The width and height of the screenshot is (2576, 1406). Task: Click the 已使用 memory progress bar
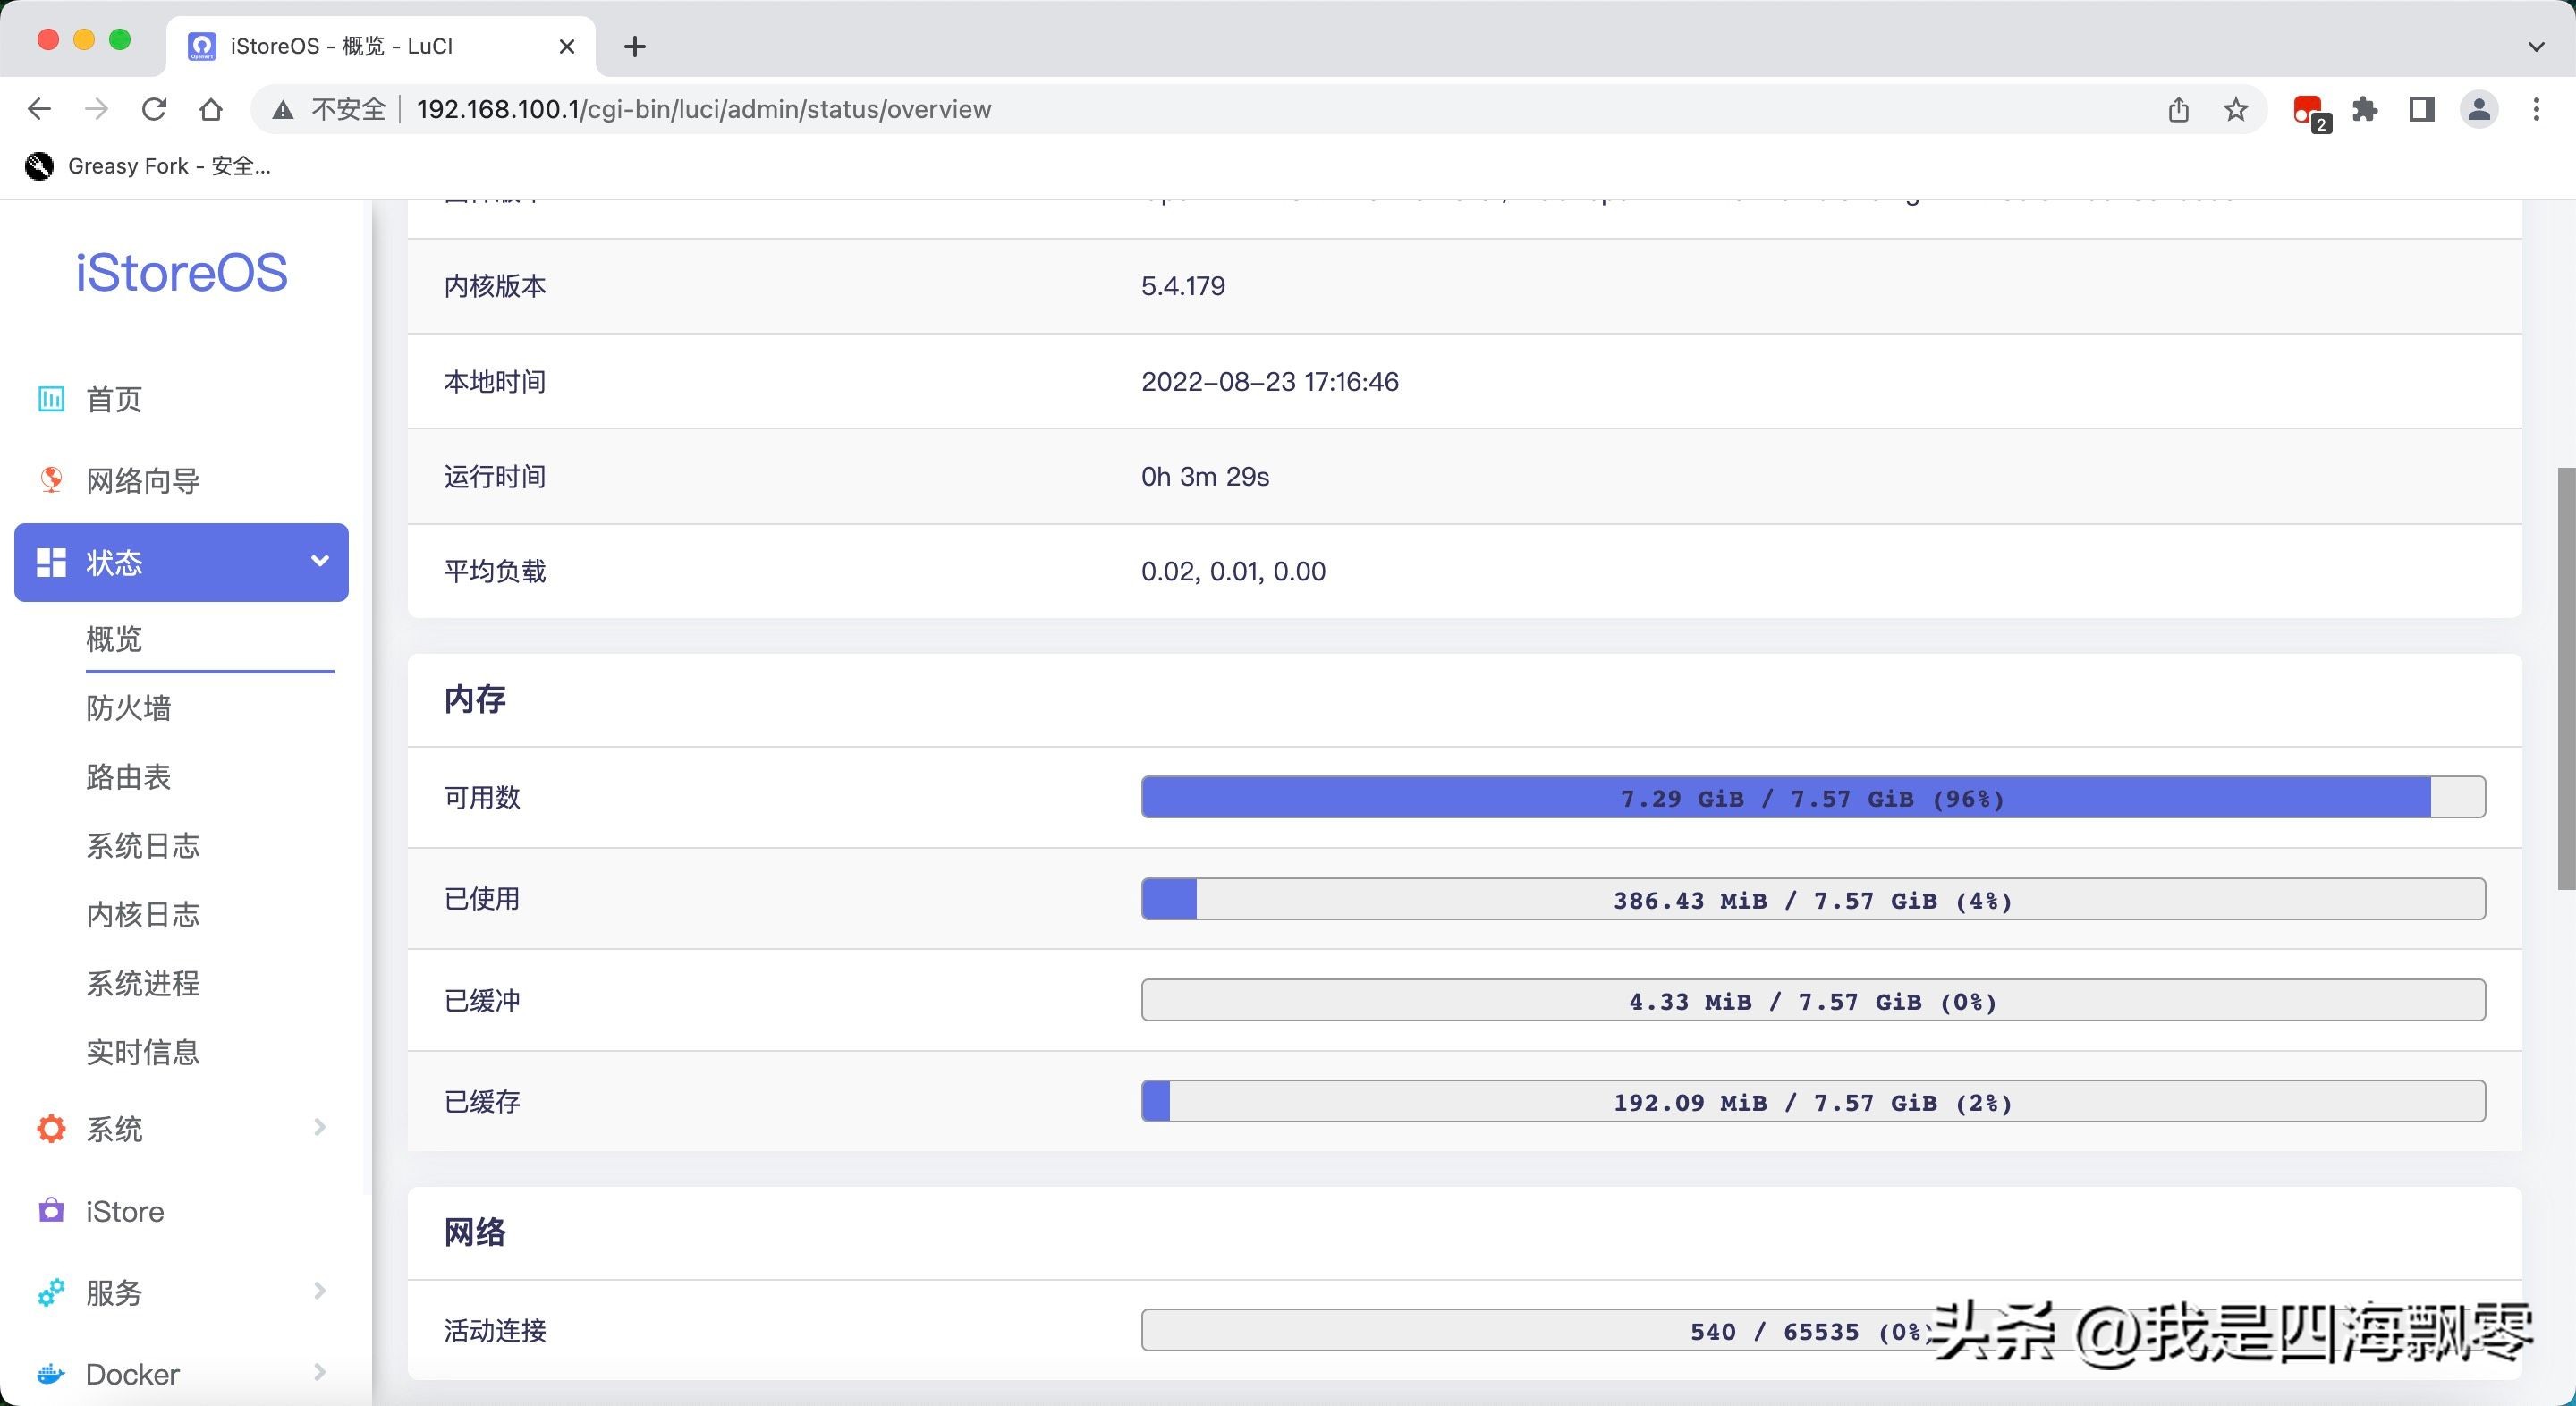pos(1813,899)
